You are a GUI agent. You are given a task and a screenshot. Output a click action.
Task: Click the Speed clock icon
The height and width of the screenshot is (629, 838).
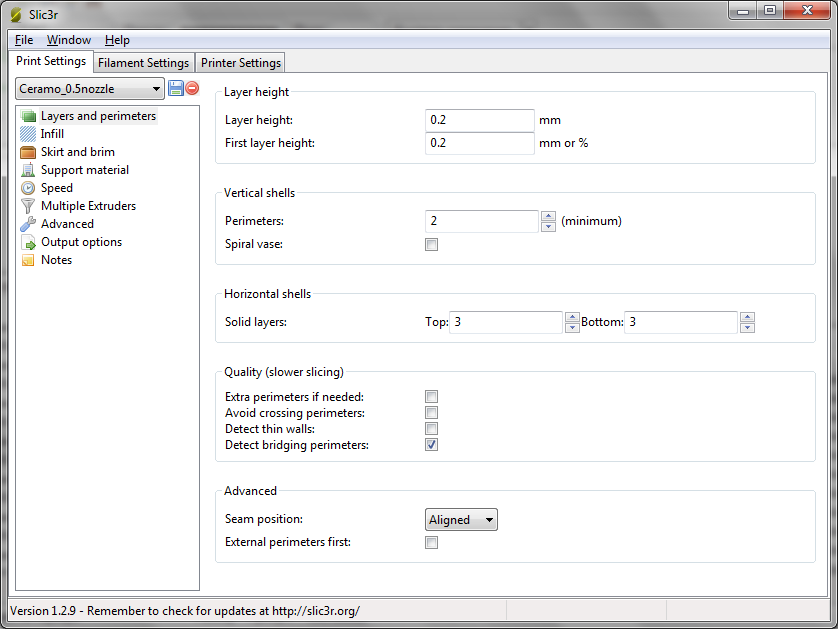(28, 188)
